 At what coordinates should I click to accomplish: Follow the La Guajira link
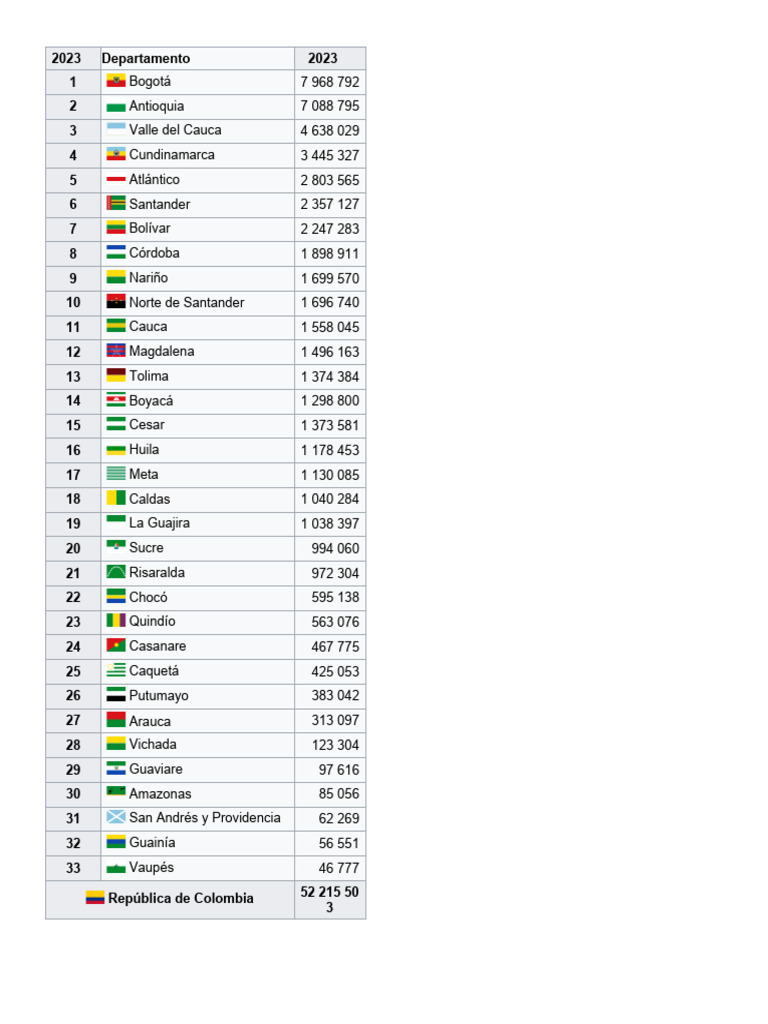[159, 523]
